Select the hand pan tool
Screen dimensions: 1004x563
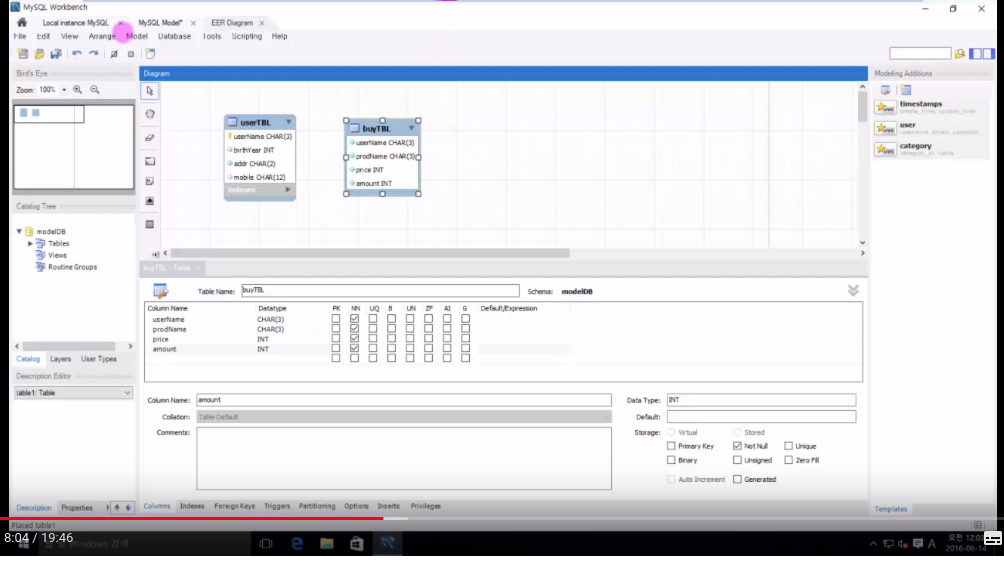[150, 114]
